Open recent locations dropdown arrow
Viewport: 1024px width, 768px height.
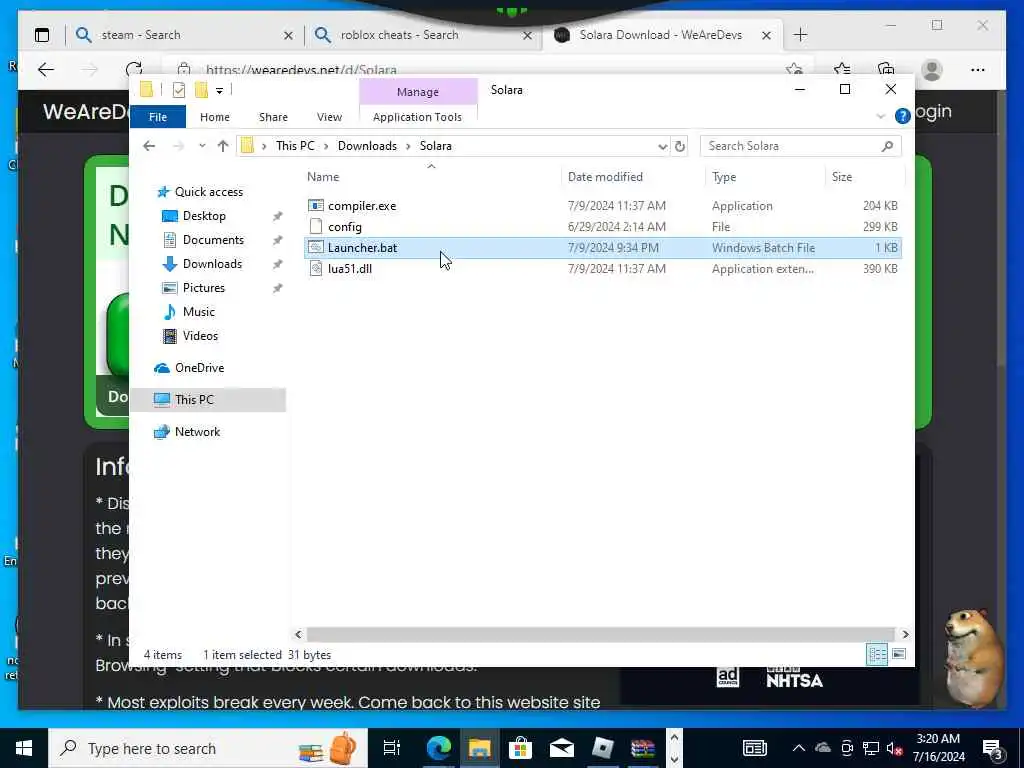tap(202, 146)
